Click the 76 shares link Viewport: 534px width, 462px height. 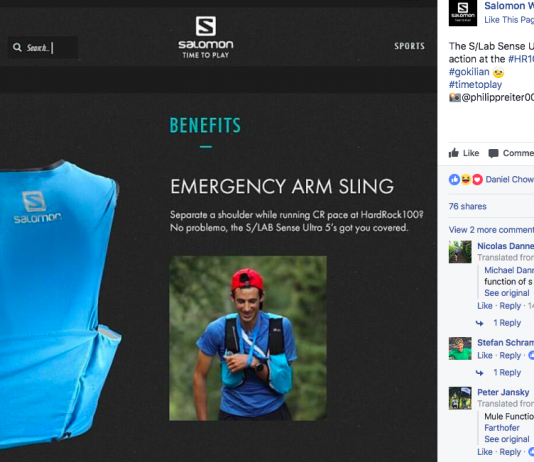click(x=468, y=206)
